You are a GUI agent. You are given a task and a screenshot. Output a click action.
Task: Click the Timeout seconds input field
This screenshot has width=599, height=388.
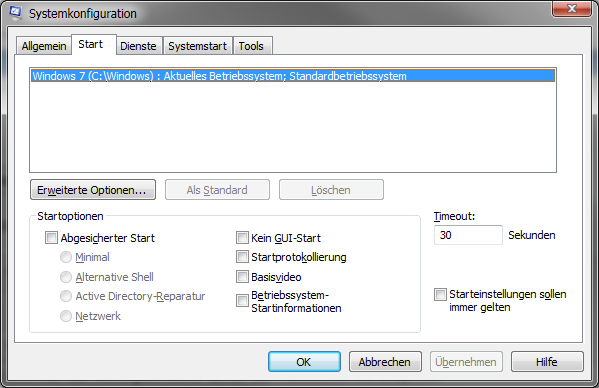pyautogui.click(x=468, y=235)
